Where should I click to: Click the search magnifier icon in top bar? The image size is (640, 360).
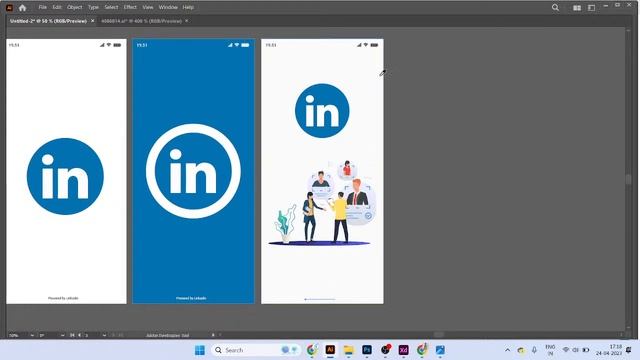tap(556, 7)
